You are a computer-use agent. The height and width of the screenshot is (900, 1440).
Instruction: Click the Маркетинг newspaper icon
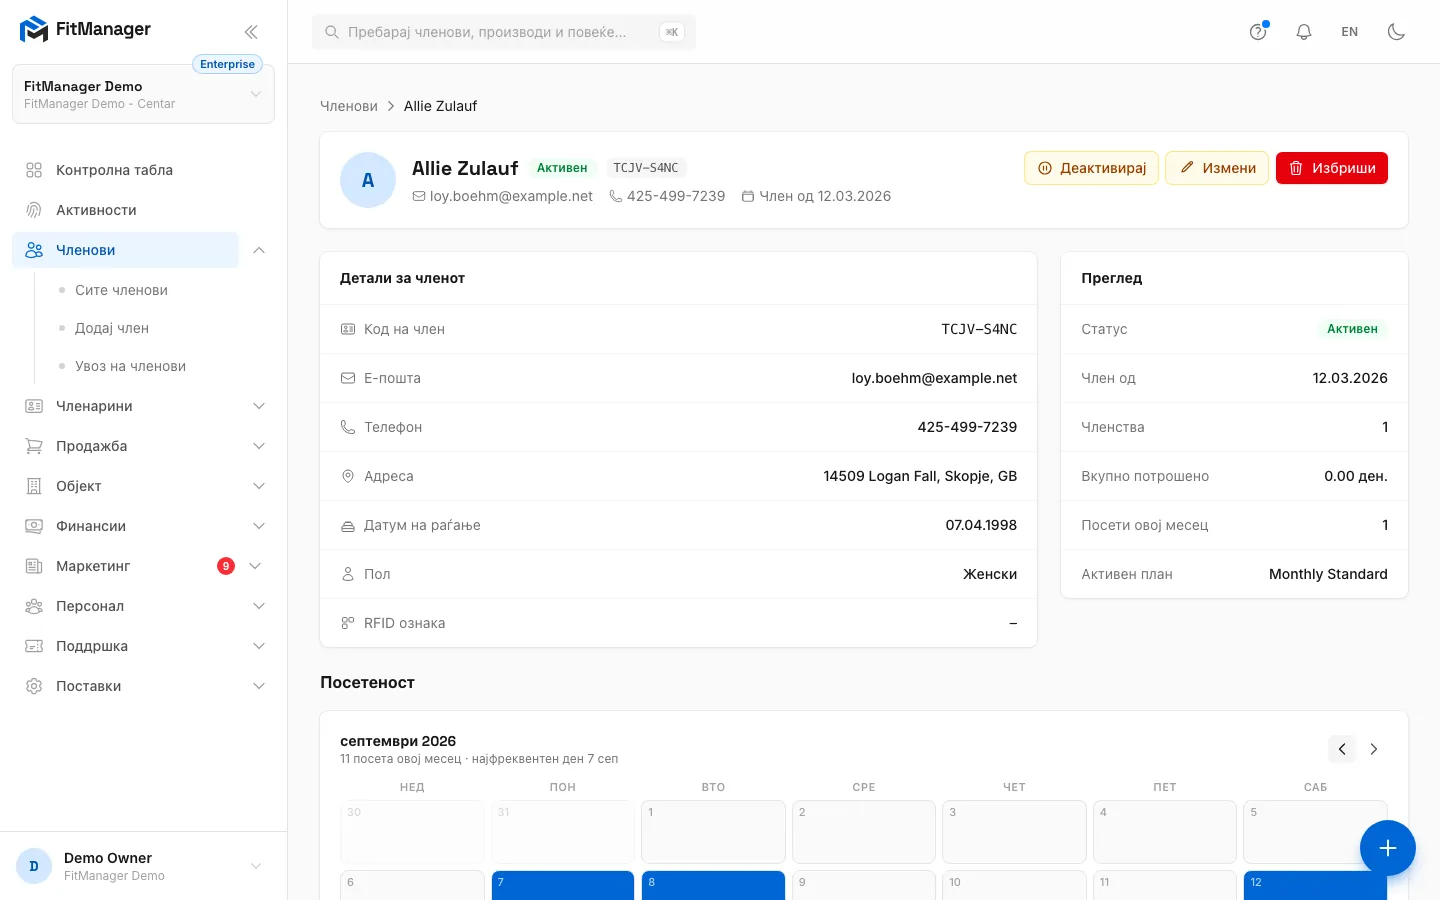34,566
